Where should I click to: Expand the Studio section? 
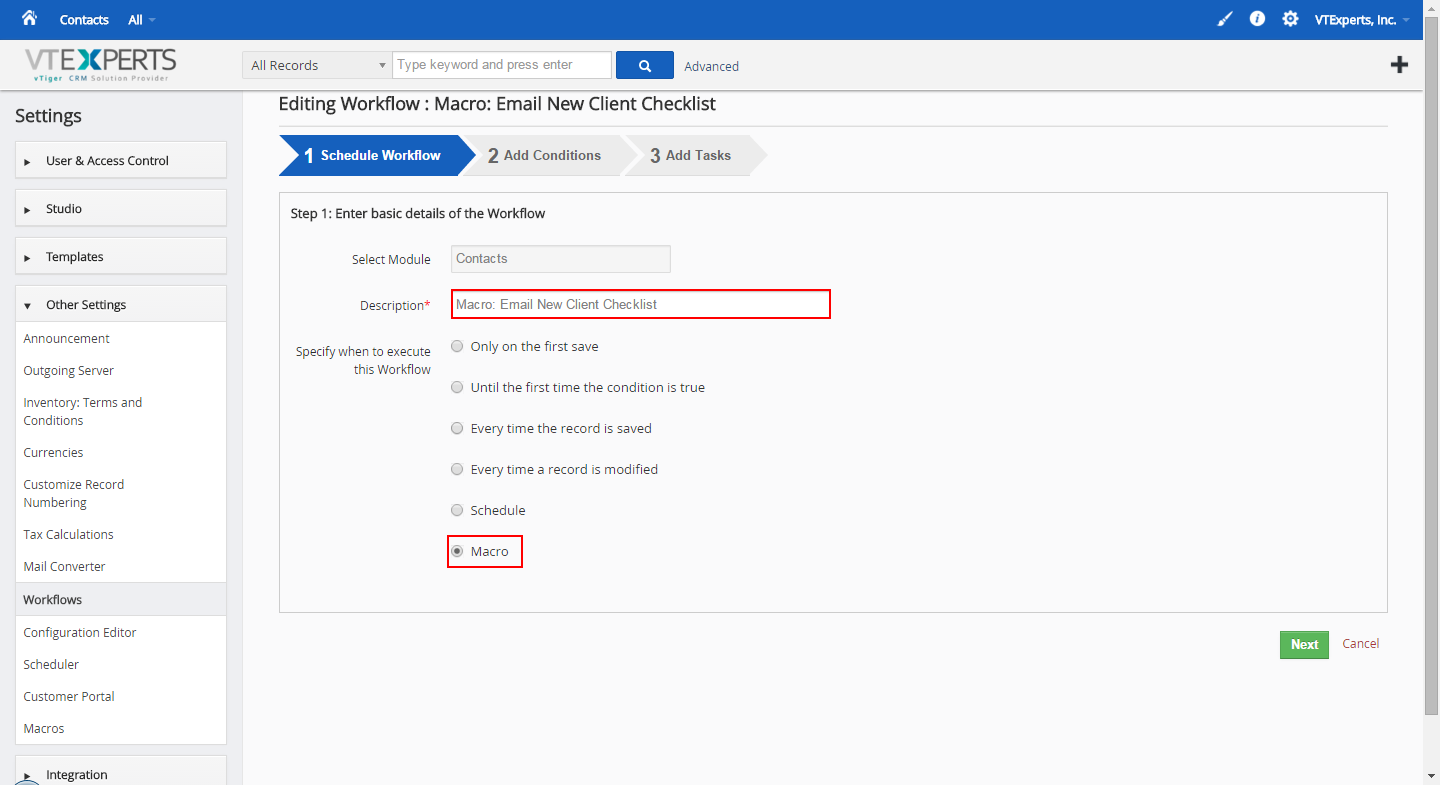[121, 208]
